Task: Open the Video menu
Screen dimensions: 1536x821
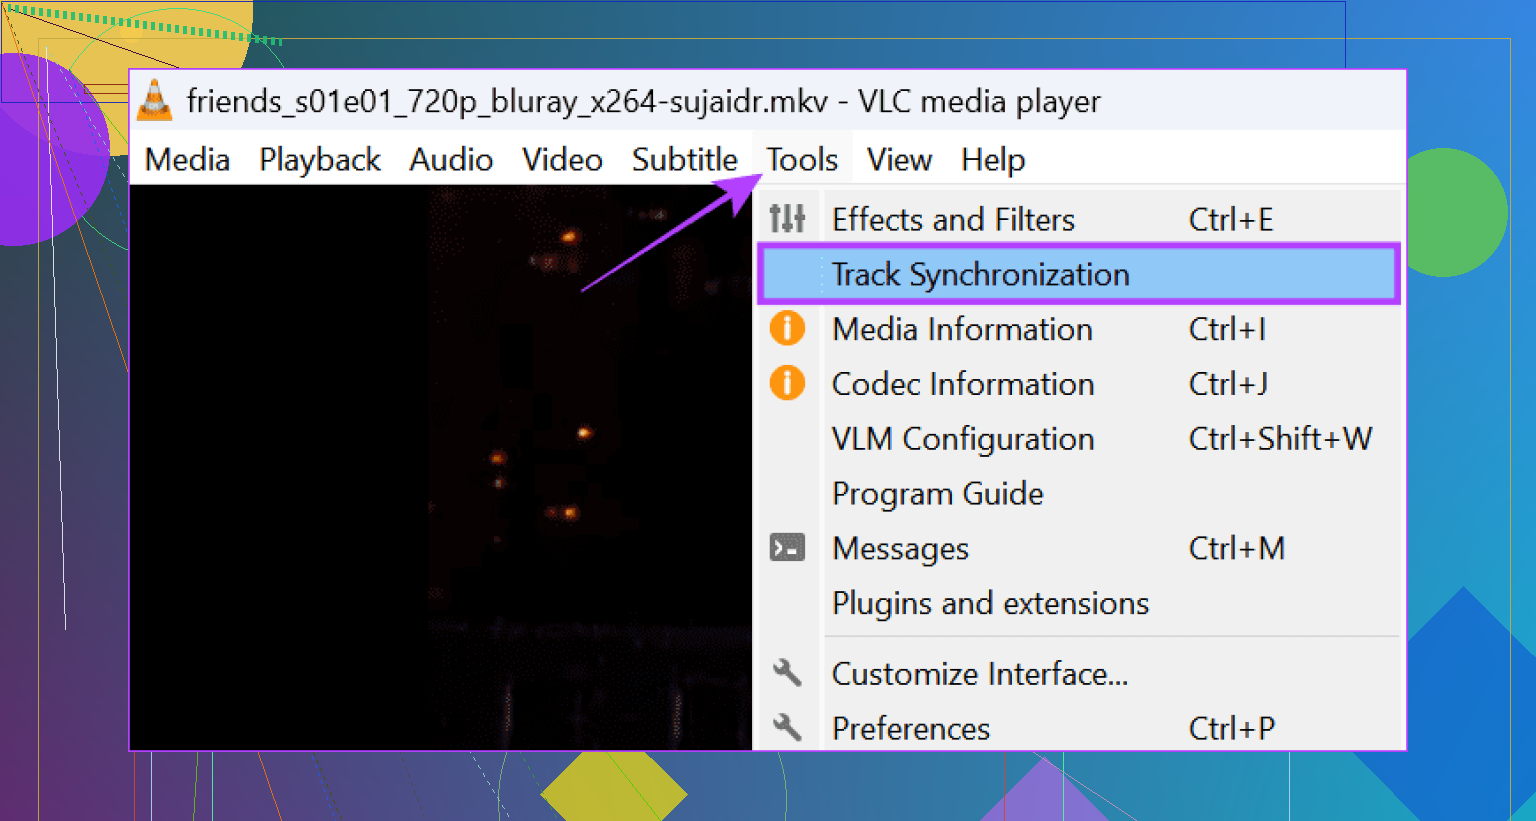Action: [562, 160]
